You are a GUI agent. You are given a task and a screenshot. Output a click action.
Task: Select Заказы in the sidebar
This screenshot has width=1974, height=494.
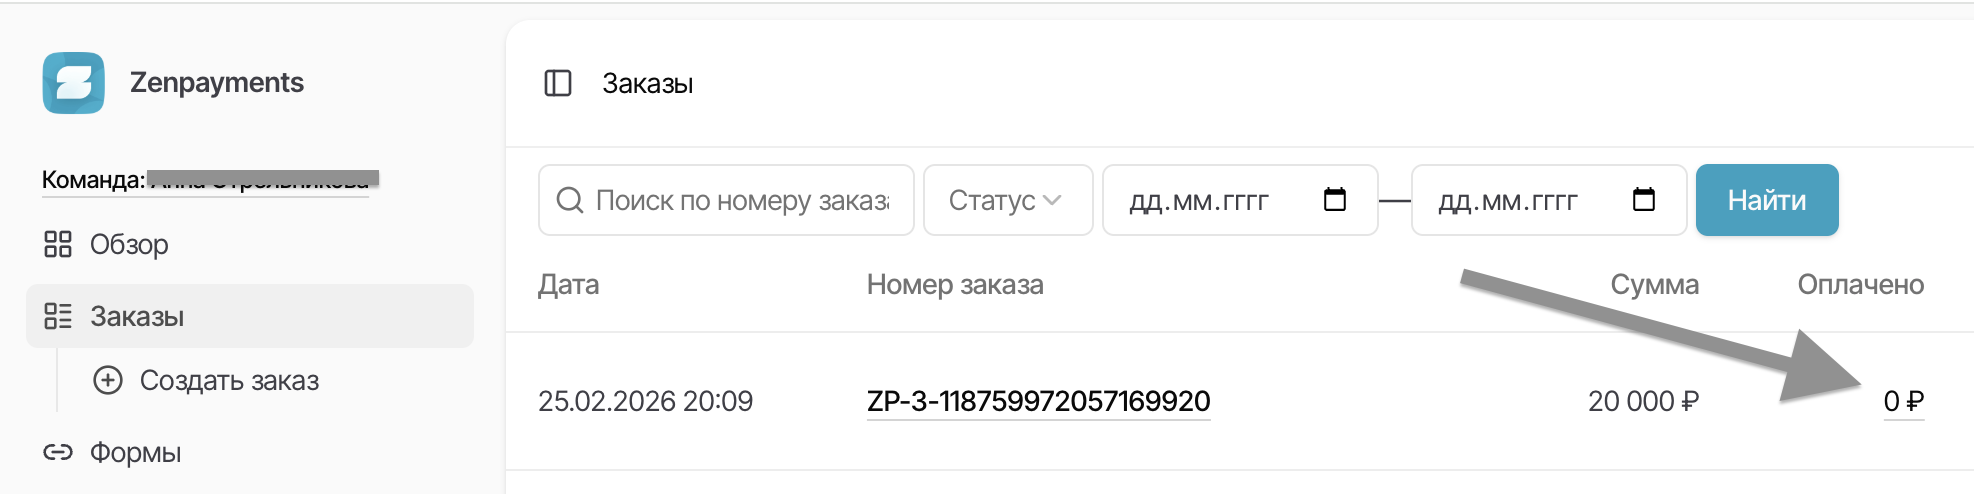pos(137,316)
